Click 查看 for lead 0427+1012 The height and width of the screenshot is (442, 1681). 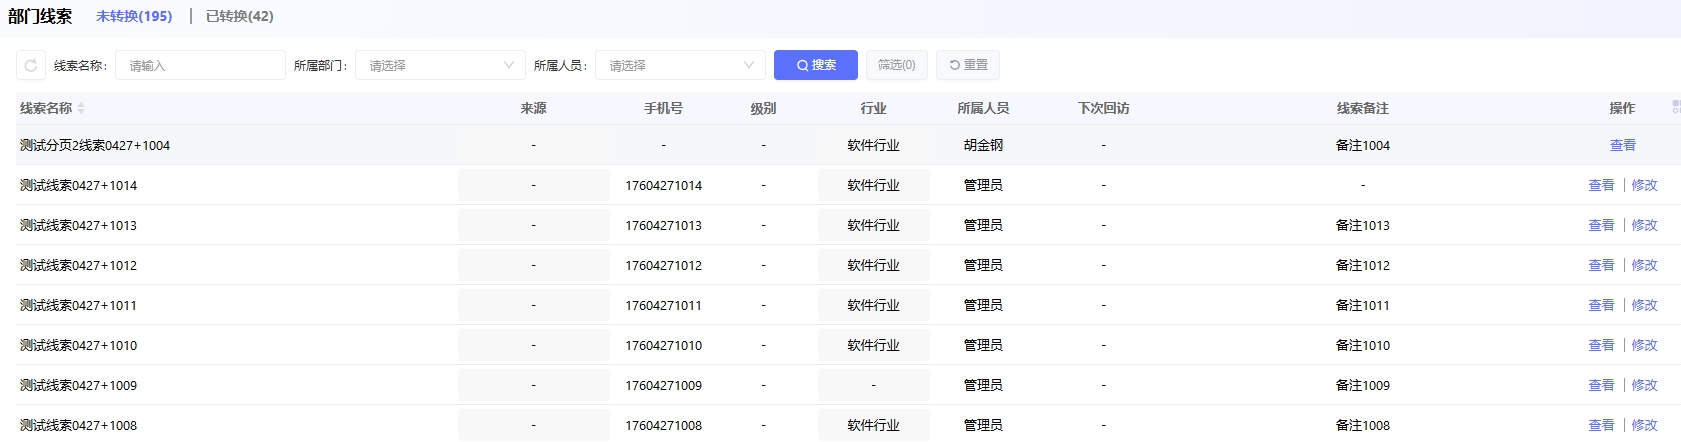click(x=1601, y=265)
